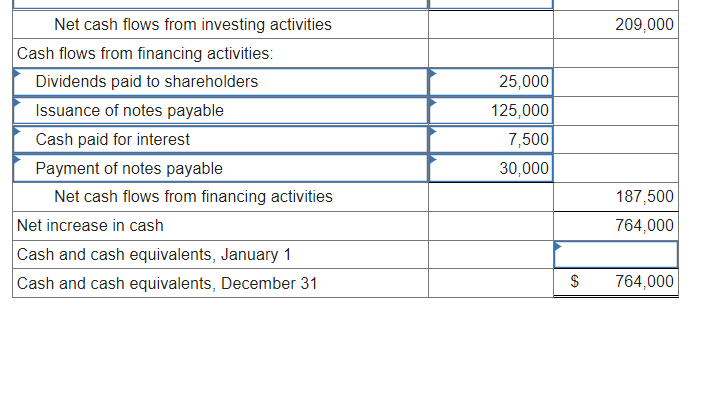Viewport: 713px width, 397px height.
Task: Select the 25,000 dividends amount field
Action: pos(491,82)
